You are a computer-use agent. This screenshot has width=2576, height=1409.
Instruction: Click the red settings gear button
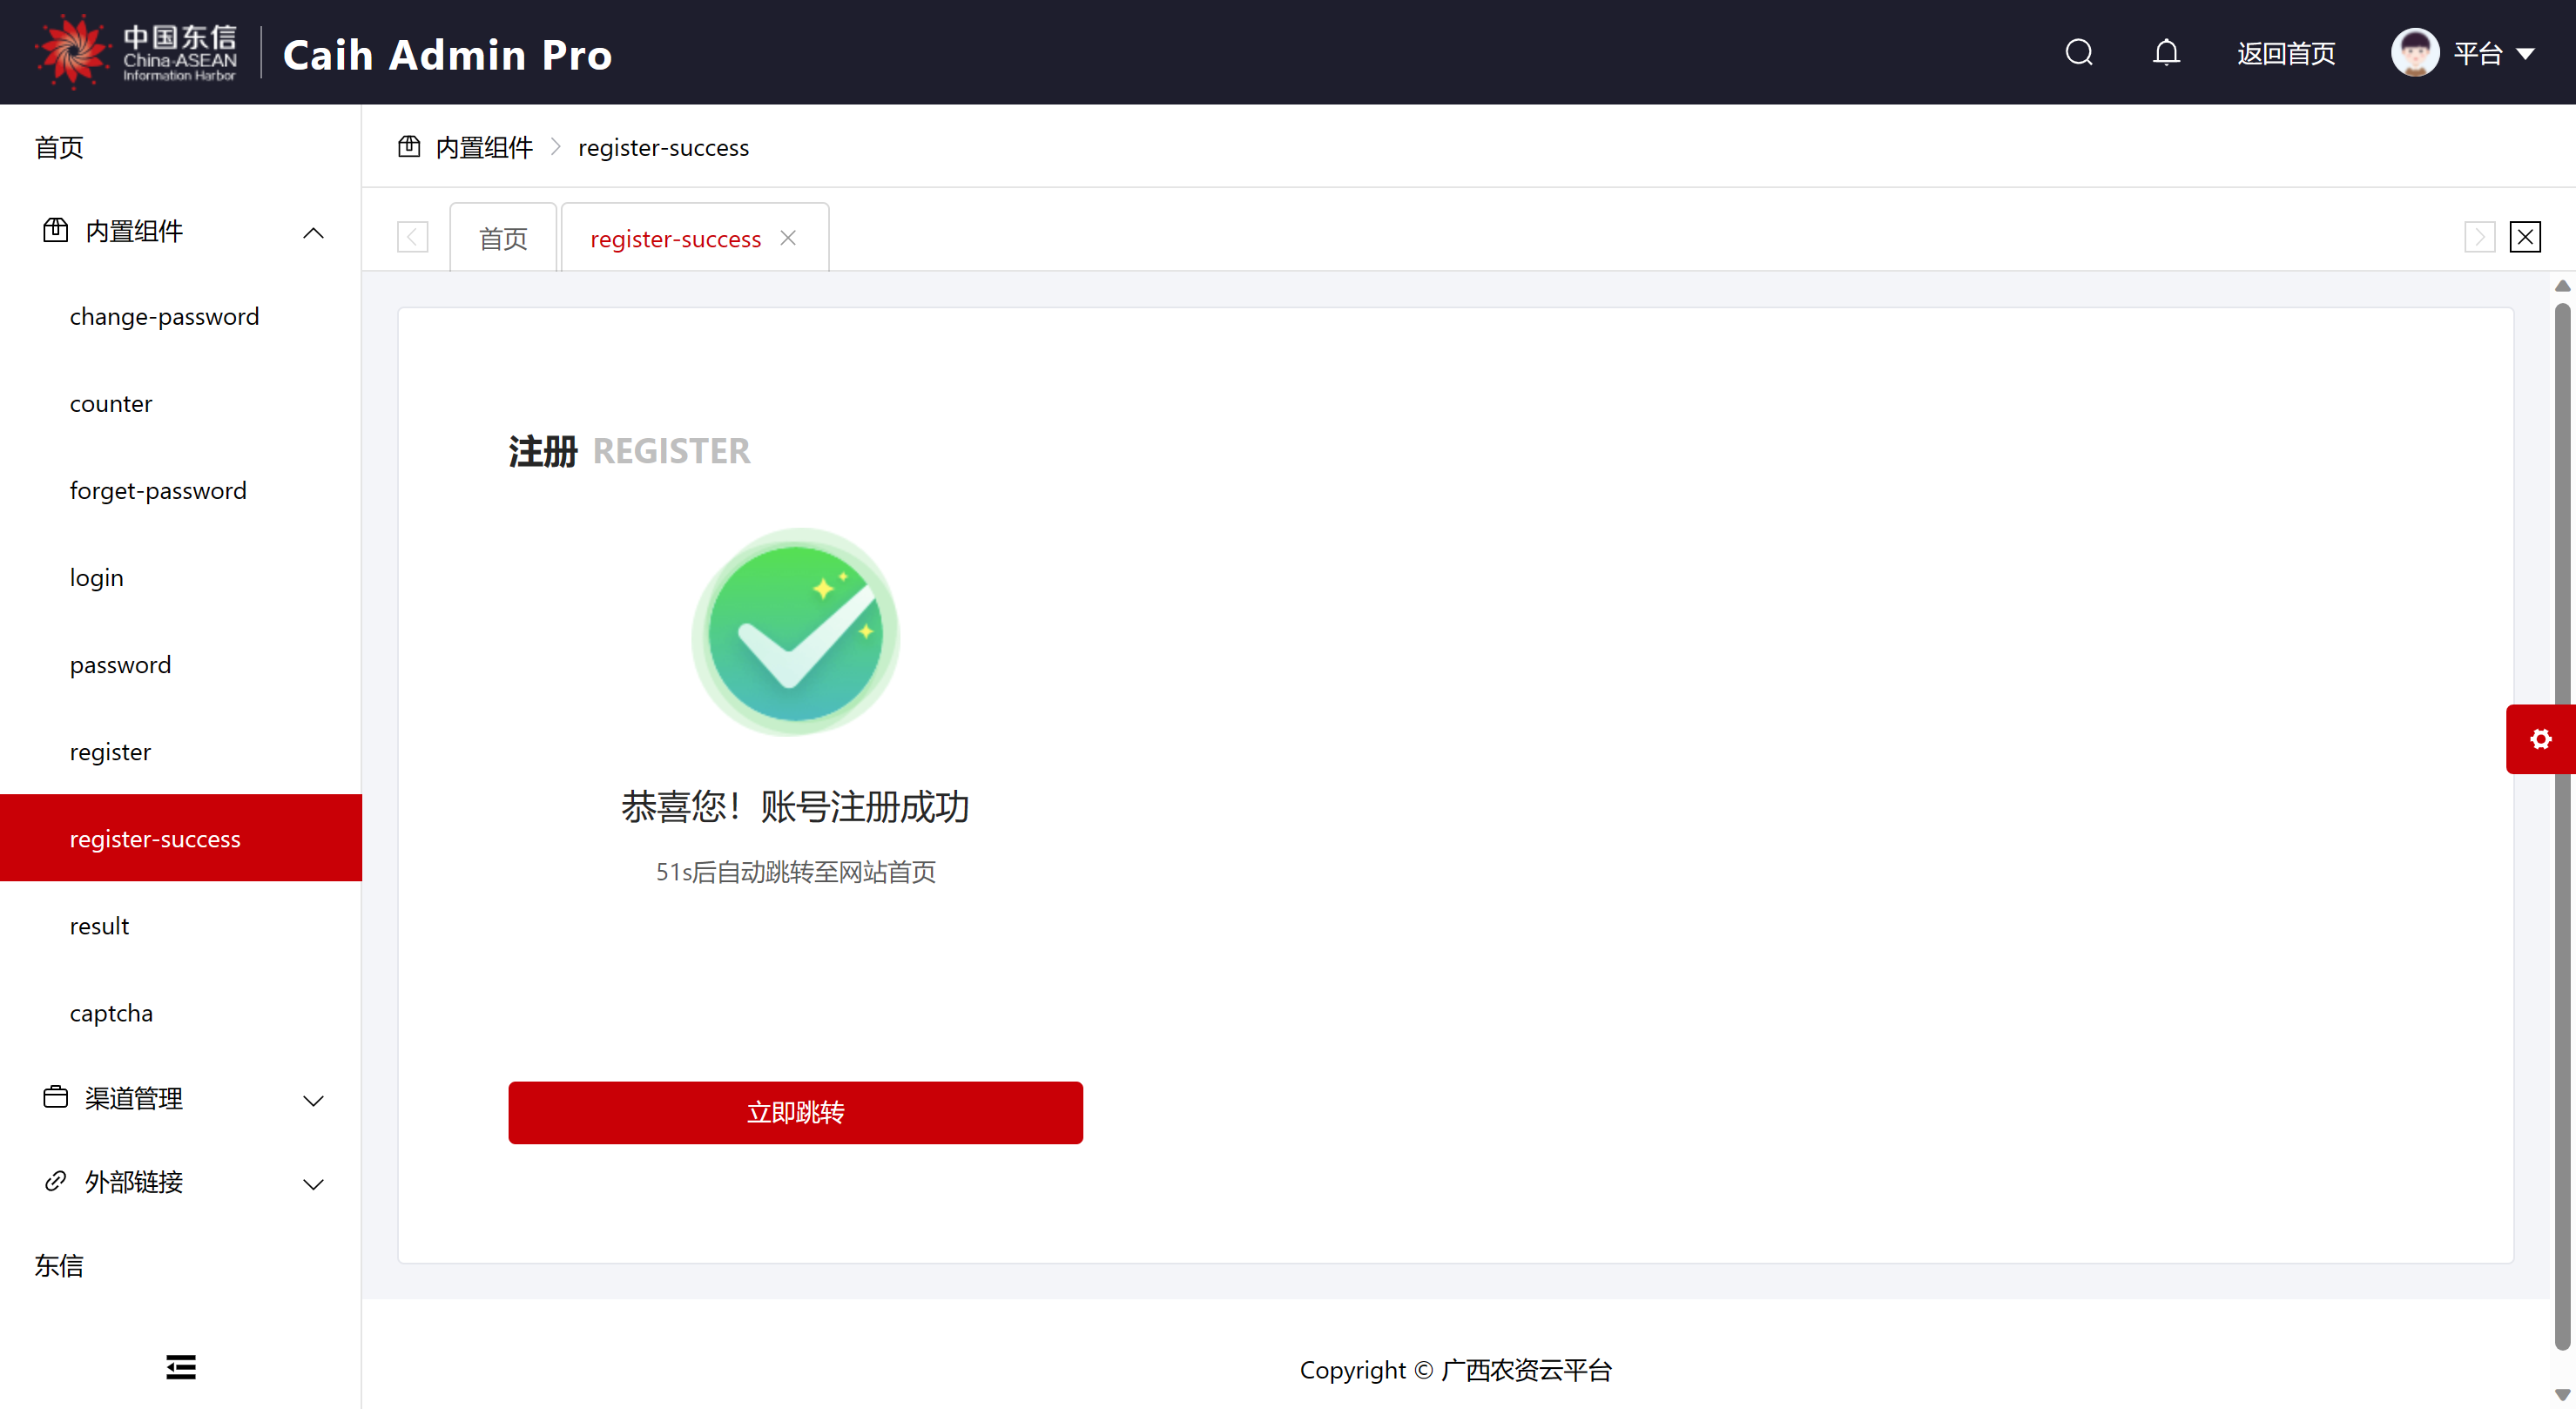click(x=2540, y=739)
